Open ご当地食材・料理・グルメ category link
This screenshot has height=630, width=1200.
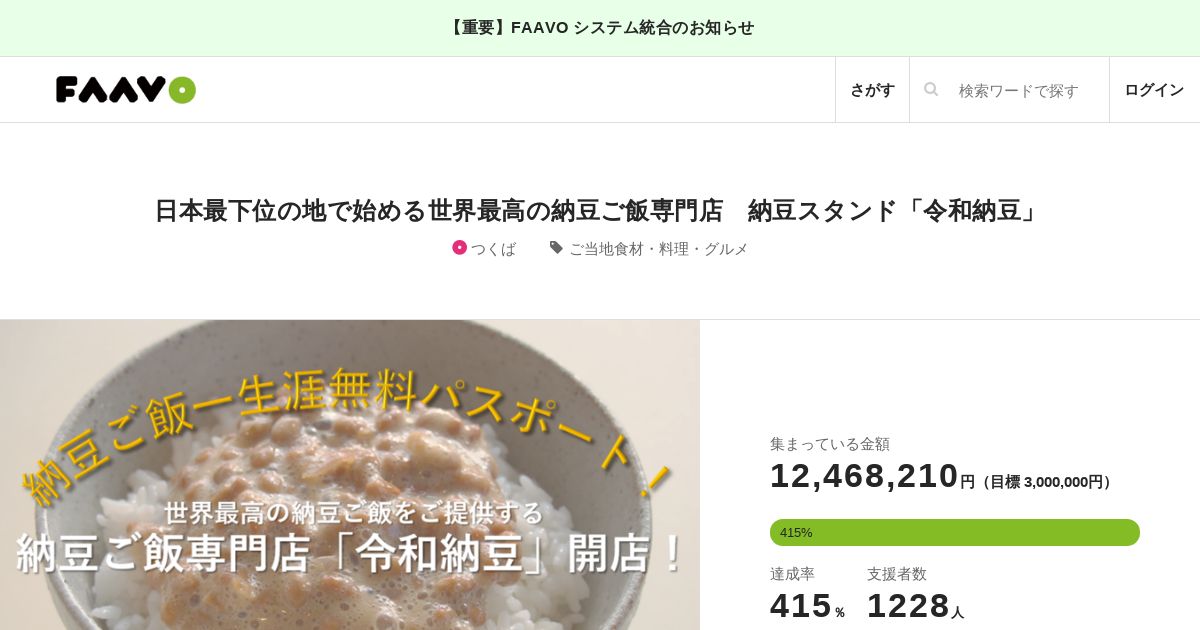tap(658, 248)
